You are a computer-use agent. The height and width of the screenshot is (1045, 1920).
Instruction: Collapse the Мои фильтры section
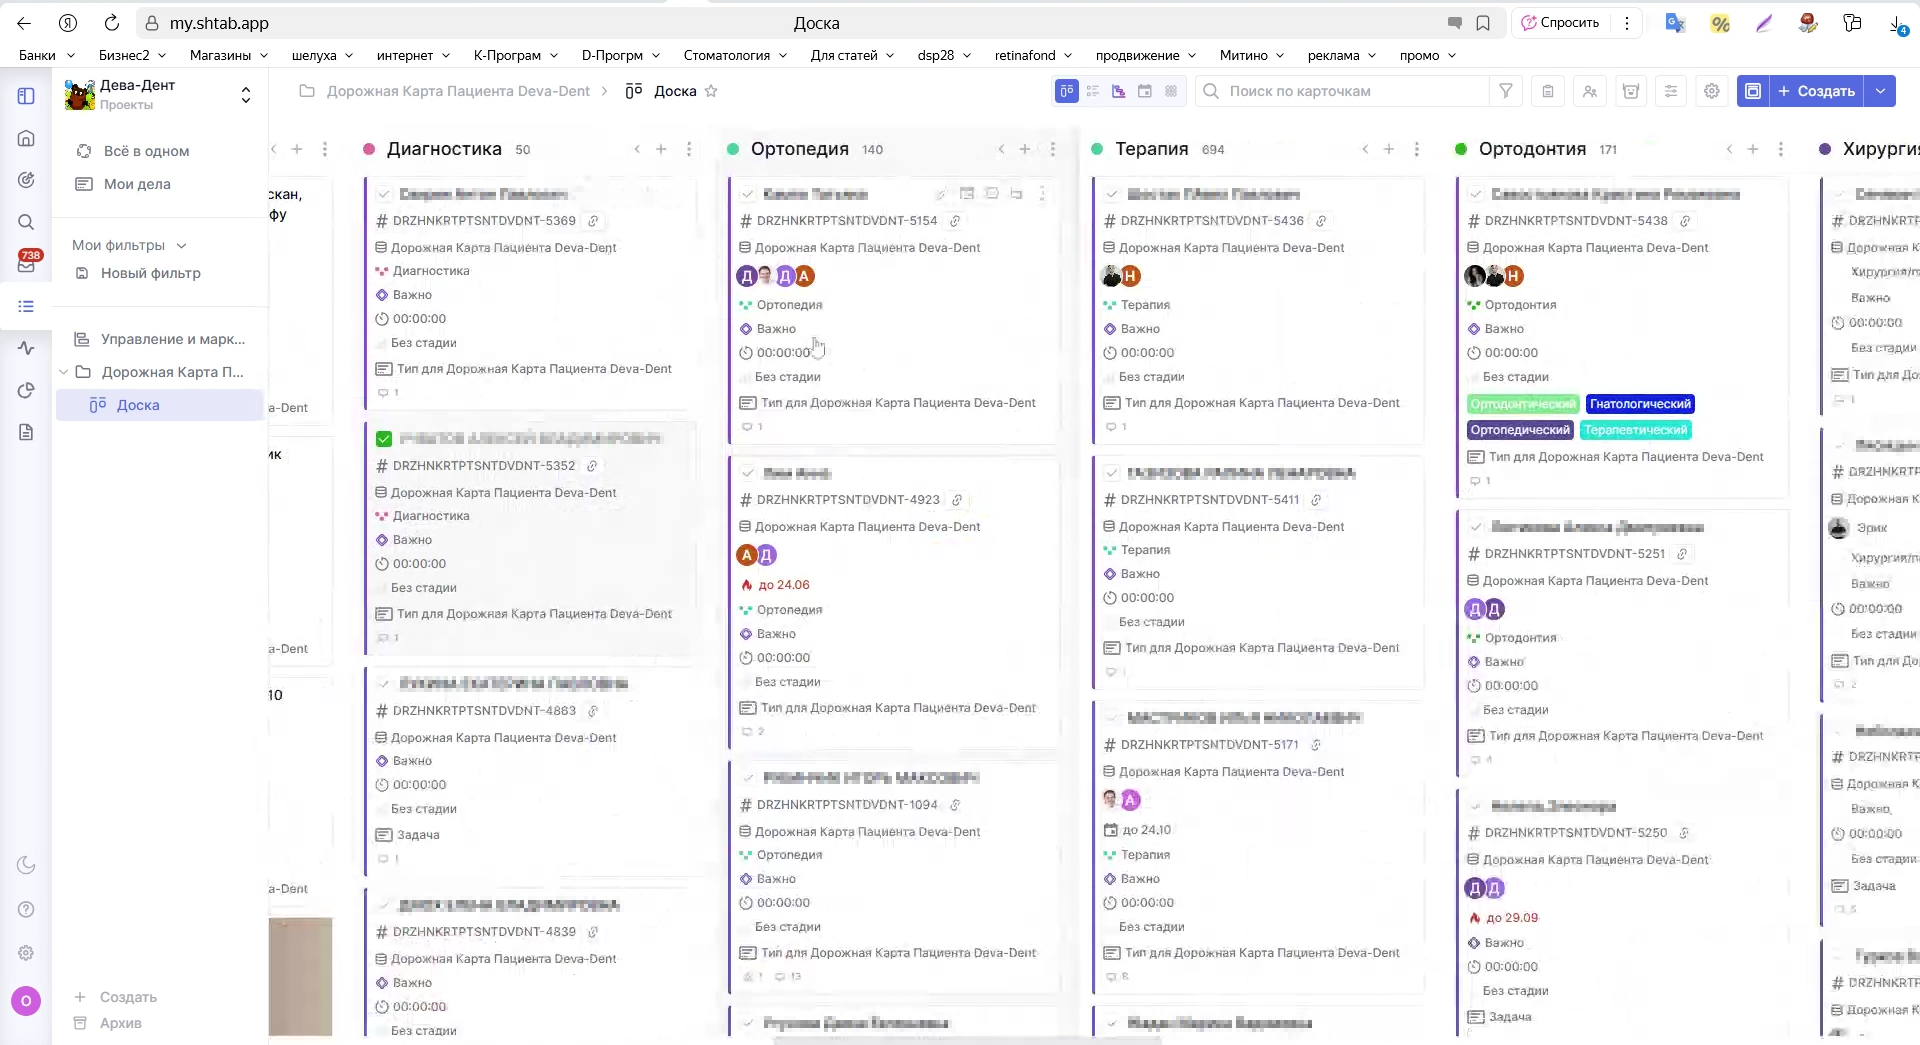[181, 246]
